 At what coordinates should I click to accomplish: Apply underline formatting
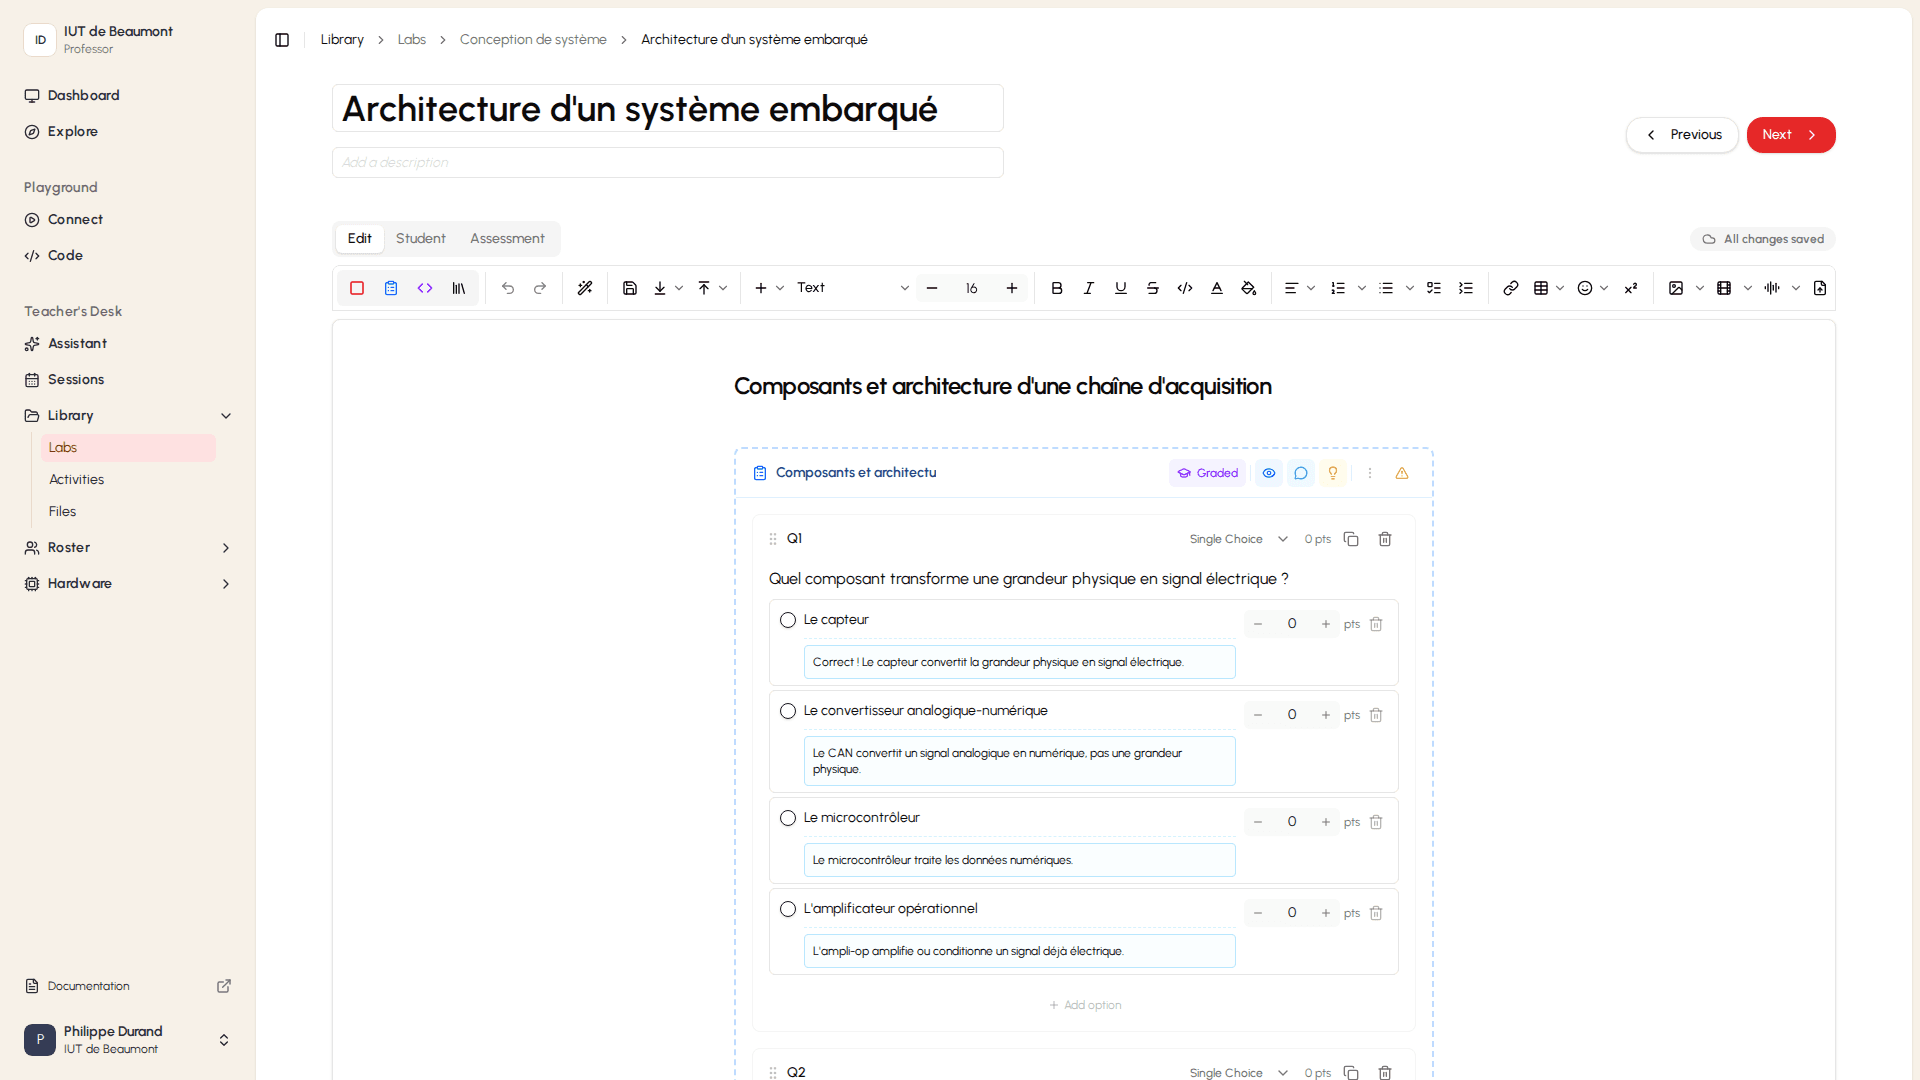click(1121, 288)
